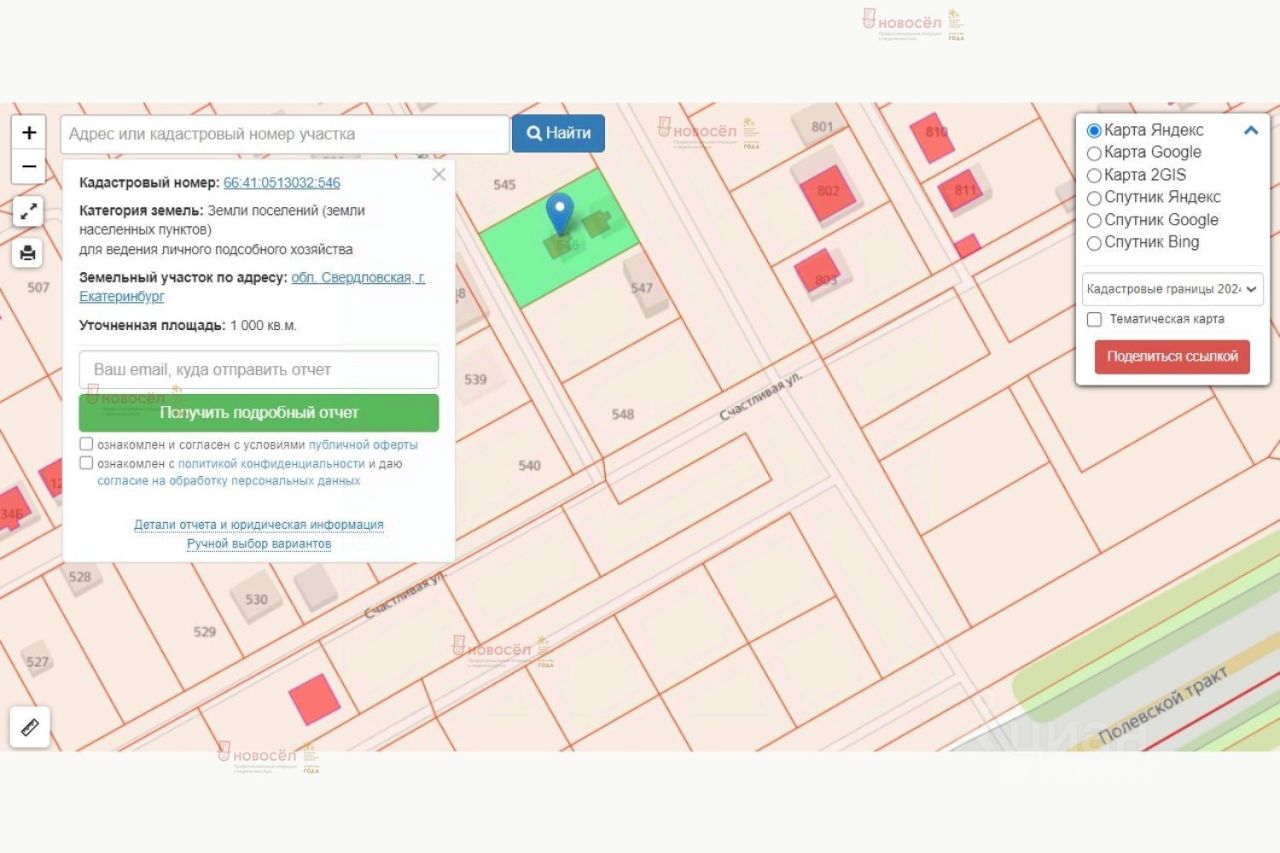Click parcel labeled 801 on map
The image size is (1280, 853).
point(822,127)
